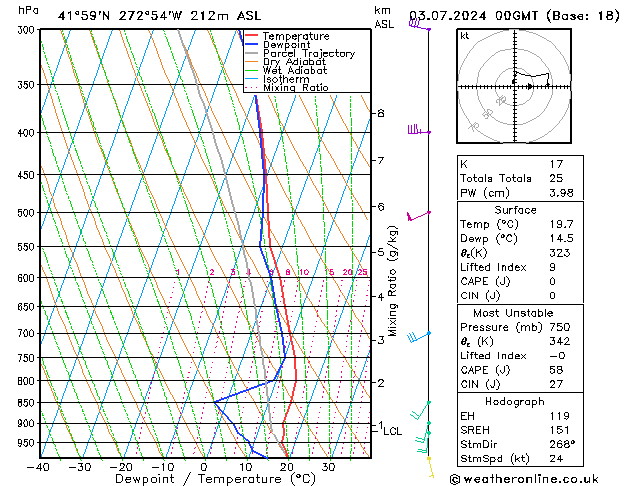Viewport: 629px width, 486px height.
Task: Click the Most Unstable θe value 342
Action: point(560,341)
